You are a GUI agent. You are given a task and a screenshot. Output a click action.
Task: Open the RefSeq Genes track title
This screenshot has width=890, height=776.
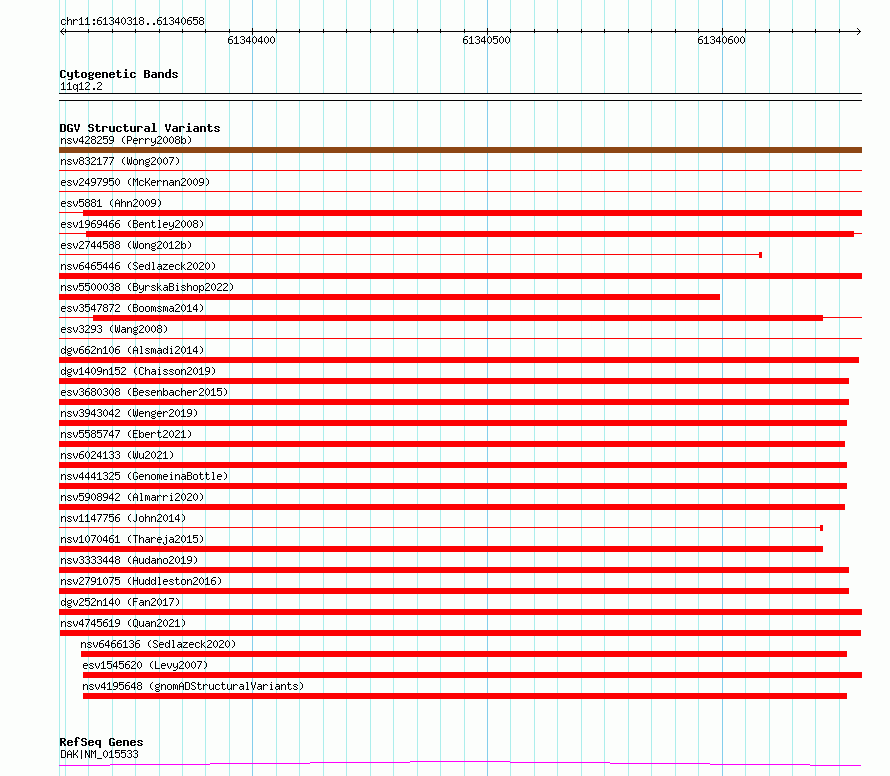tap(101, 742)
